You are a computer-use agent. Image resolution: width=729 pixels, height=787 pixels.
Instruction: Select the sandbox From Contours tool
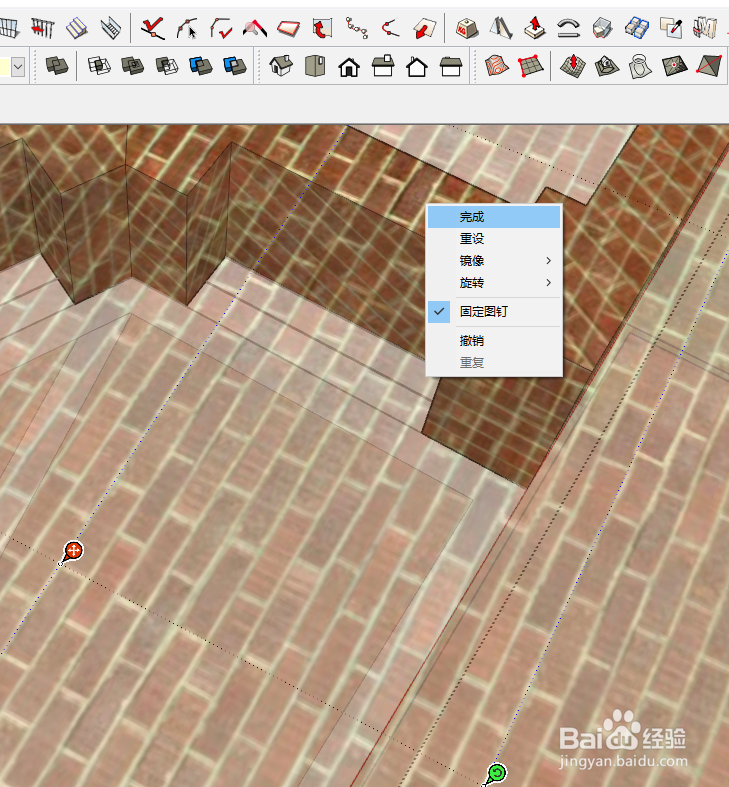click(x=497, y=66)
